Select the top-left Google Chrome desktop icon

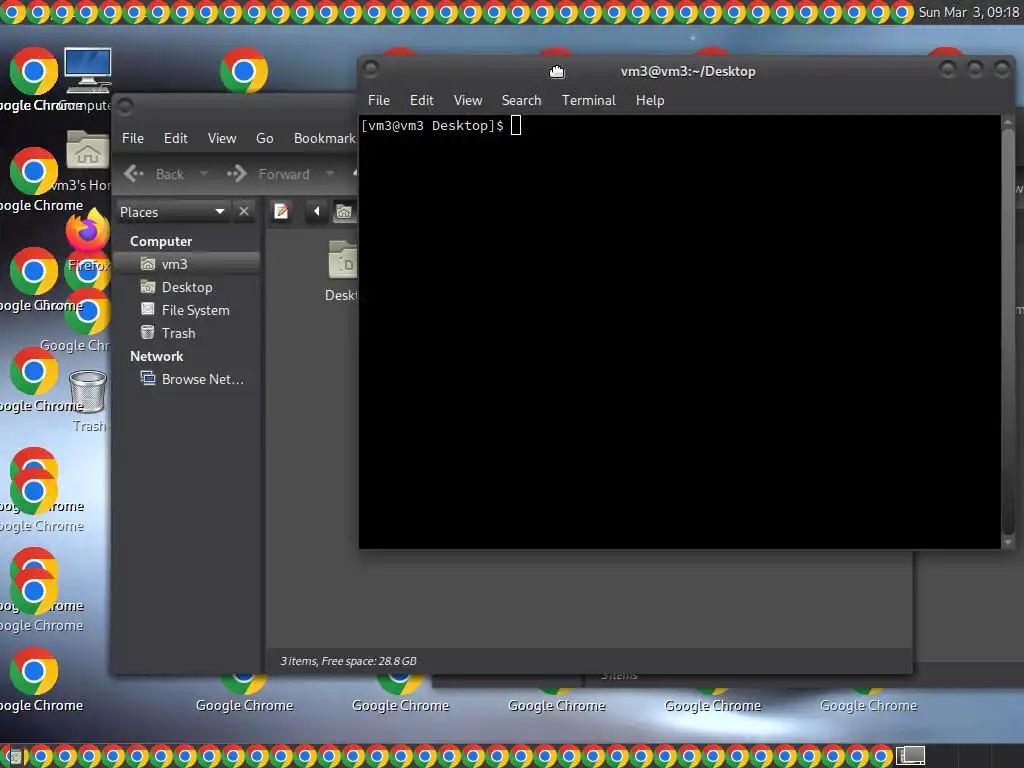(34, 71)
